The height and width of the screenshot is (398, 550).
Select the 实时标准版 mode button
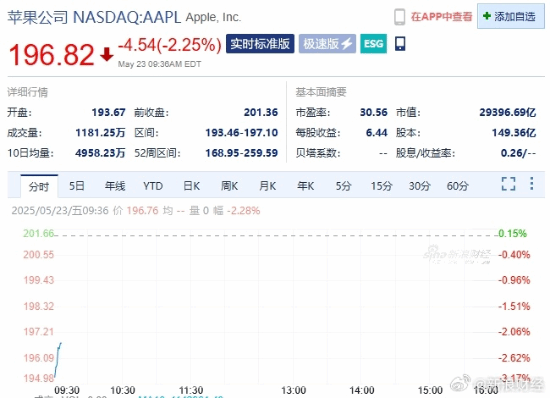(260, 44)
